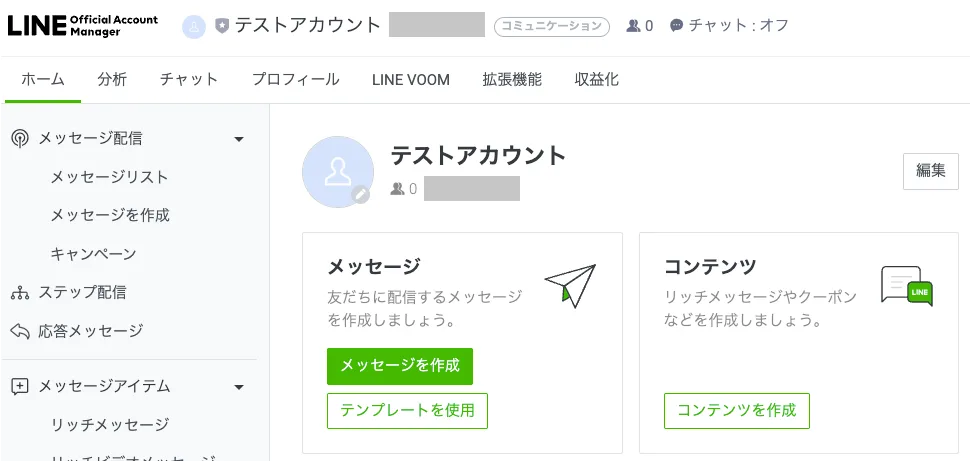The image size is (970, 461).
Task: Click the paper airplane message icon
Action: click(570, 285)
